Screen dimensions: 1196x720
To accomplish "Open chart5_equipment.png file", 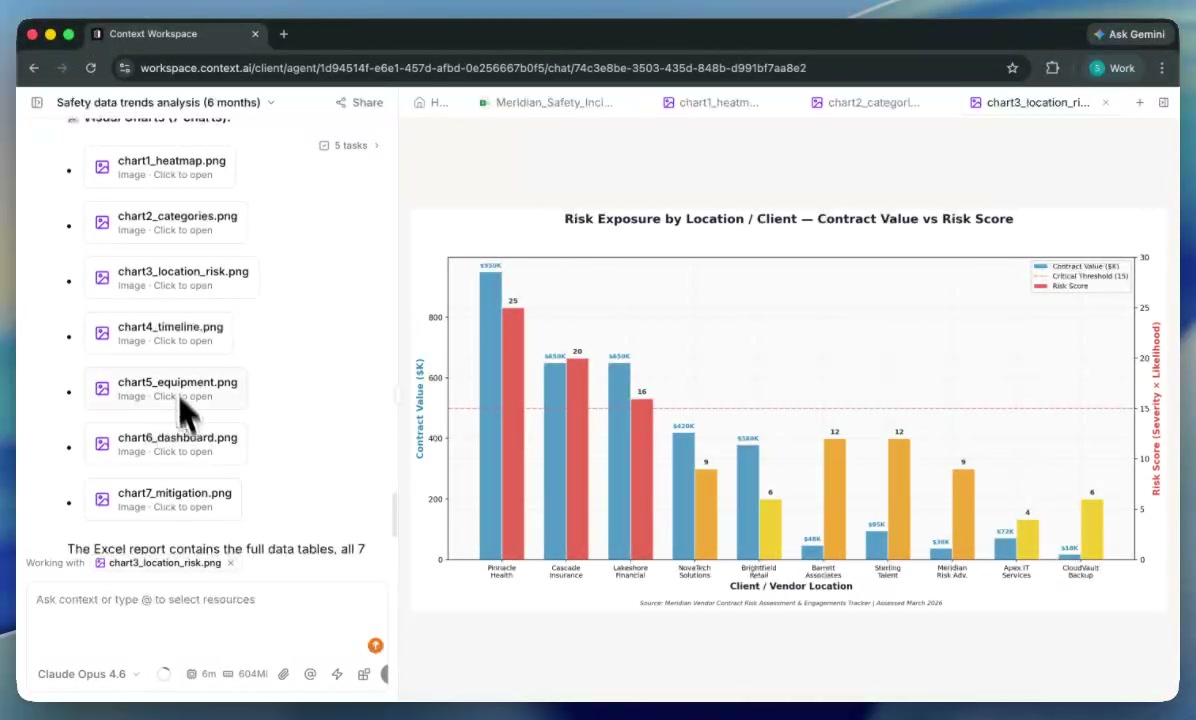I will pos(166,388).
